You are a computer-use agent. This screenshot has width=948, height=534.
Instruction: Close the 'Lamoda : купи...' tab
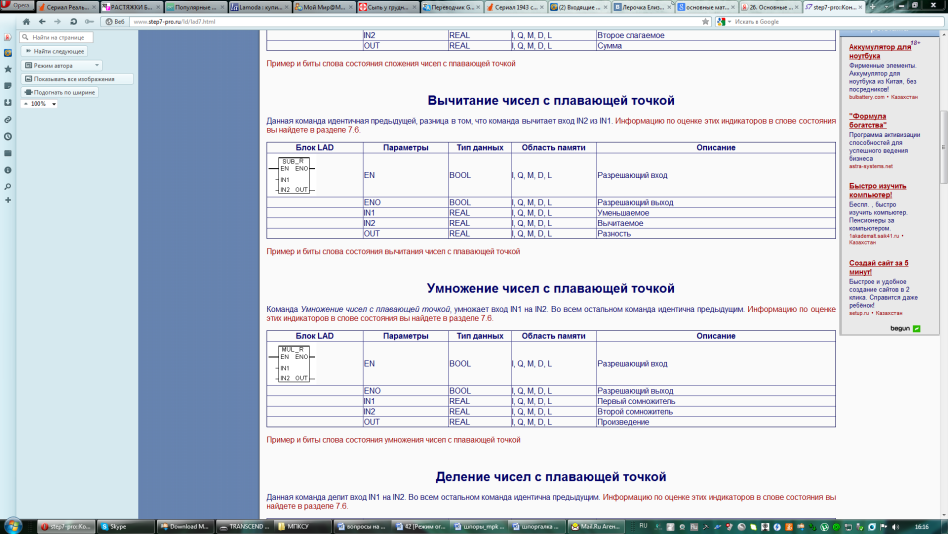coord(287,7)
